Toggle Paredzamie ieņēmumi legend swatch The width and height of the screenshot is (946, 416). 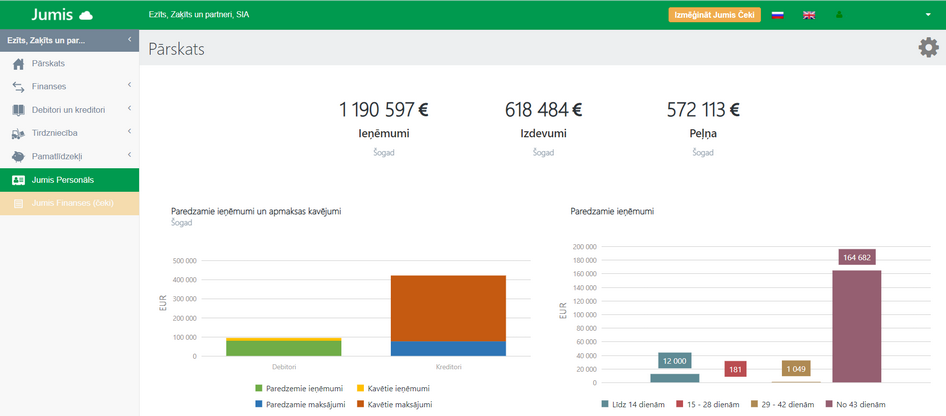[259, 388]
